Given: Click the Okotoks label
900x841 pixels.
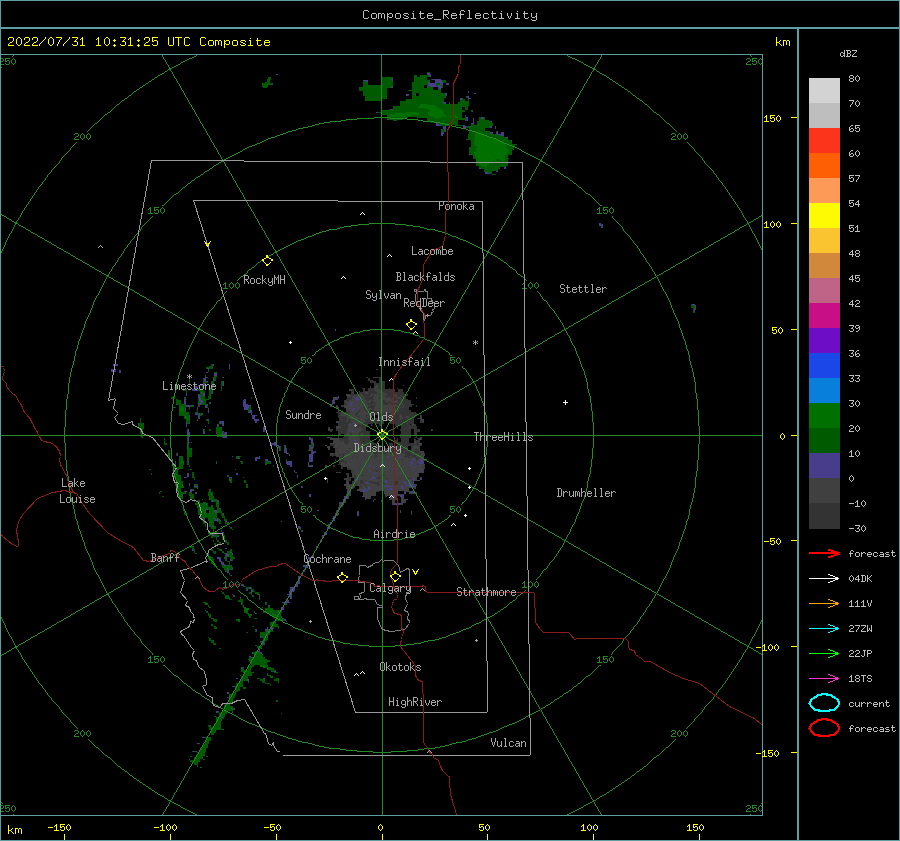Looking at the screenshot, I should (x=400, y=667).
